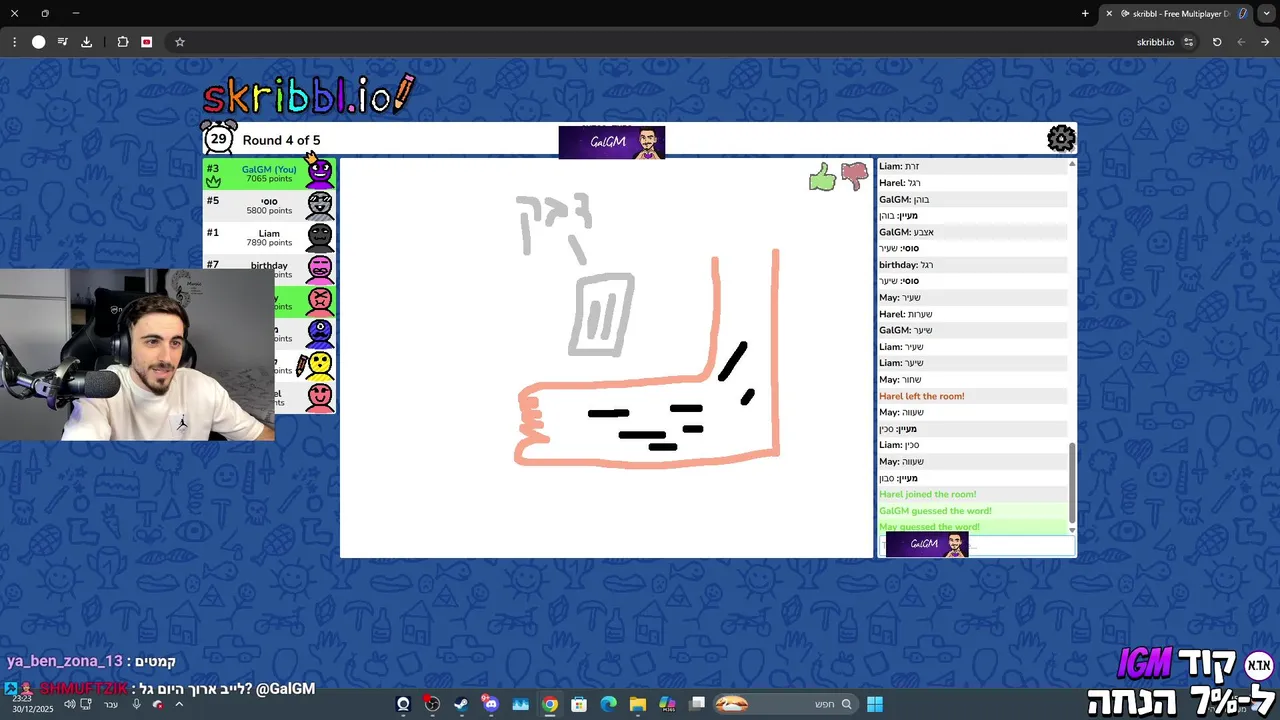The height and width of the screenshot is (720, 1280).
Task: Open site information icon beside skribbl.io
Action: click(x=1188, y=42)
